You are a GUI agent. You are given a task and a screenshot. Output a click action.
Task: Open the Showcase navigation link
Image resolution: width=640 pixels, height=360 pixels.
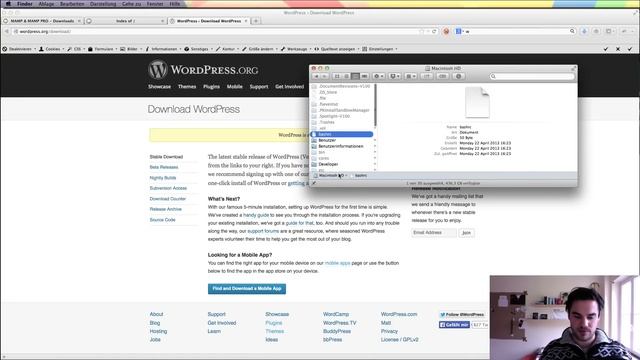coord(159,87)
